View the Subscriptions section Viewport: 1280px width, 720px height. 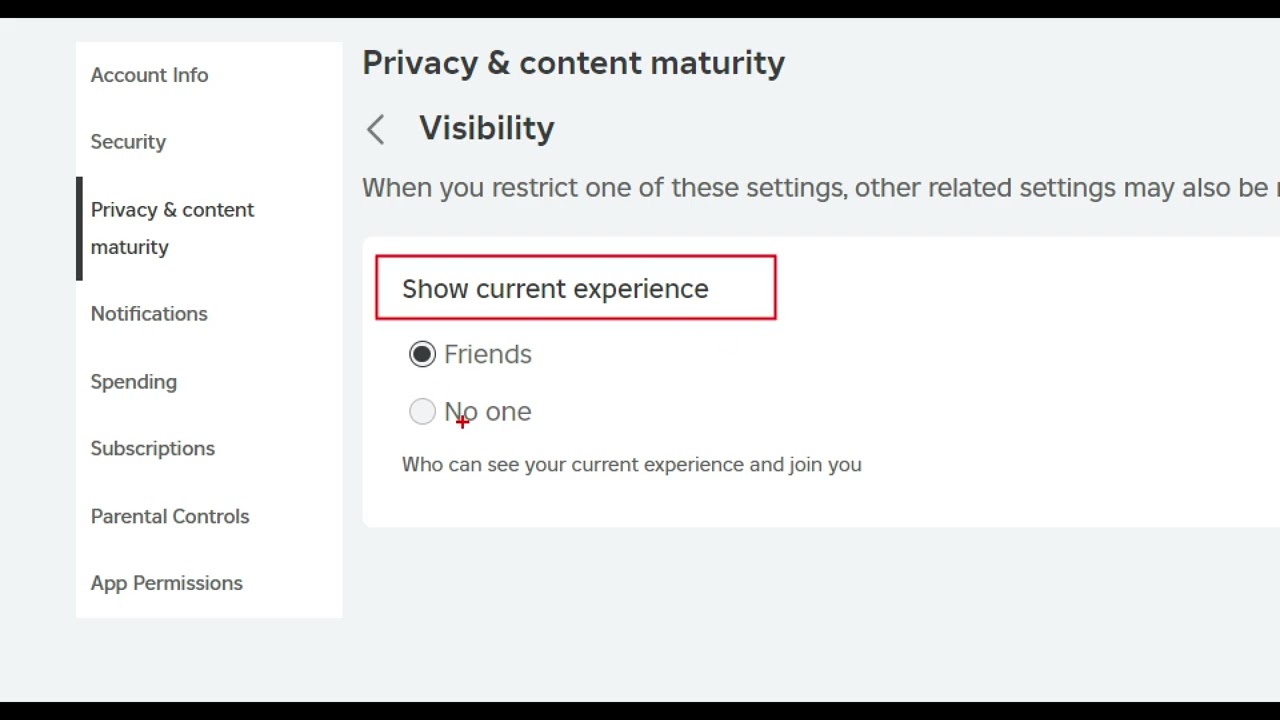152,449
